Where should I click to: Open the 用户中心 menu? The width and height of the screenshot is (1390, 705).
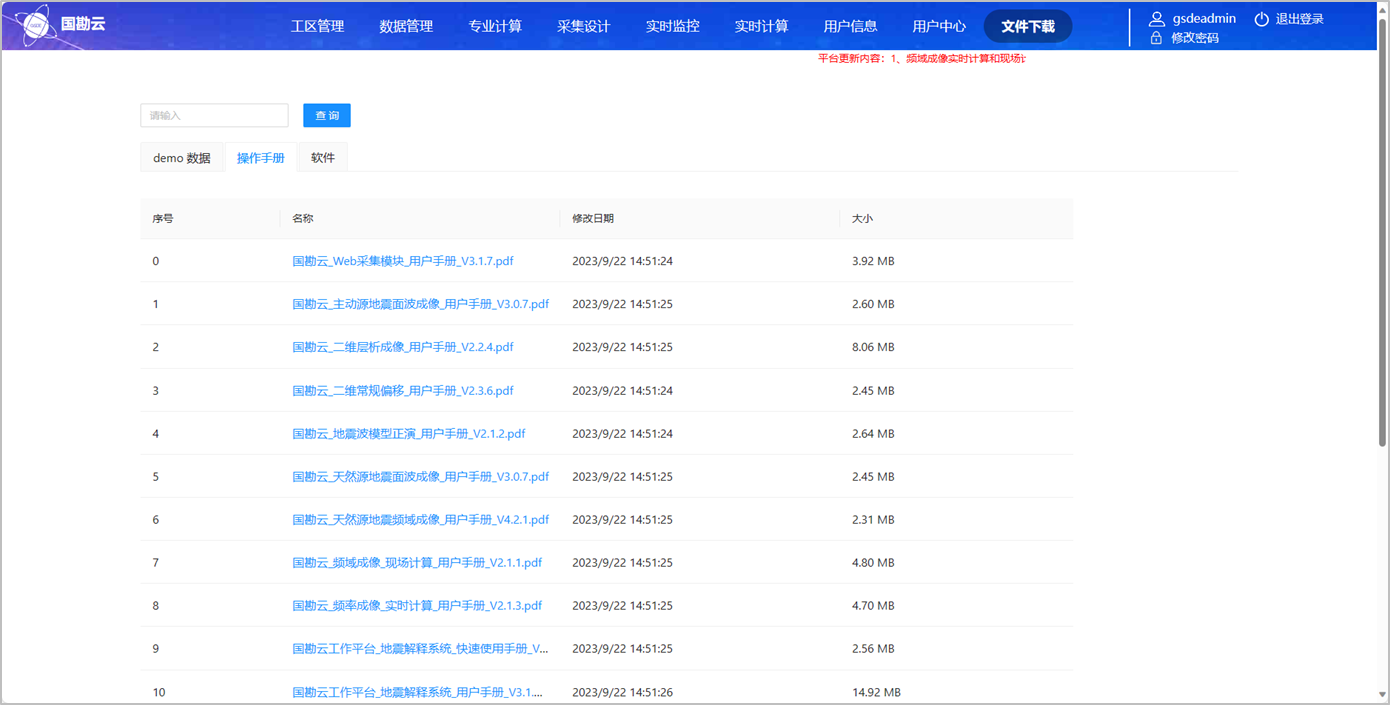point(939,26)
